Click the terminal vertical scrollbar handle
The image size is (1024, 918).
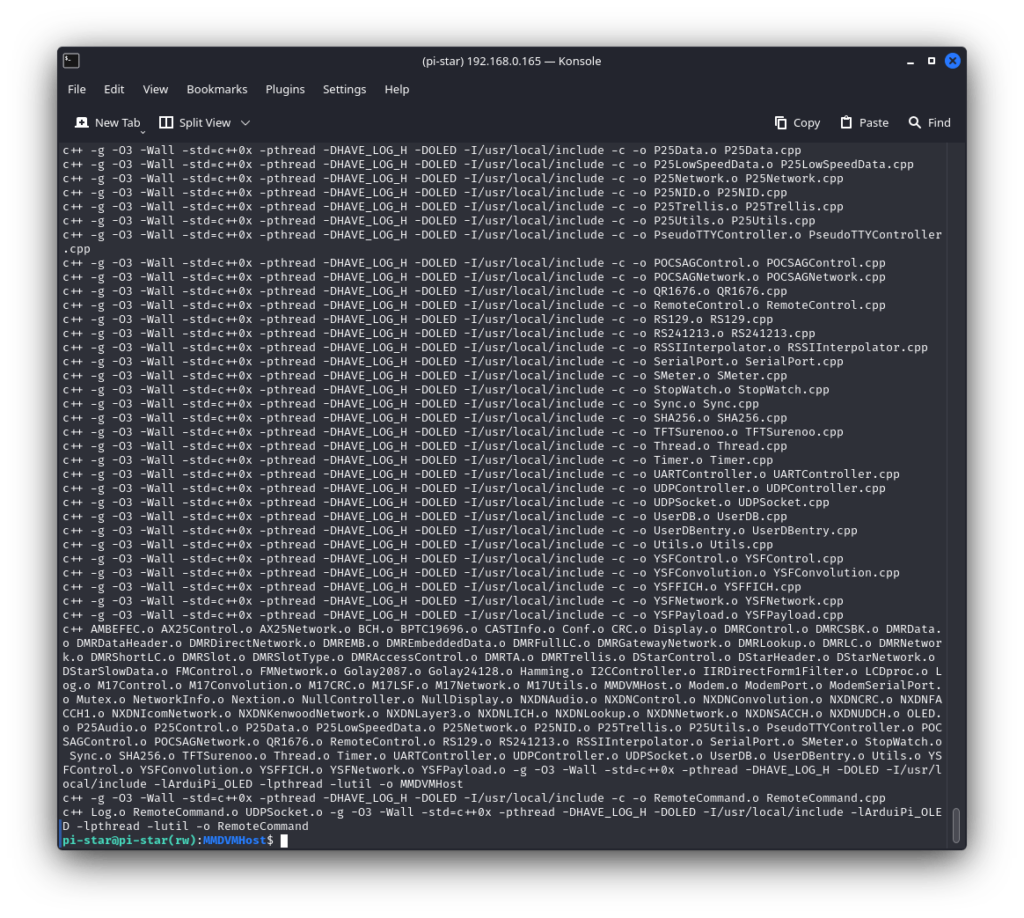click(956, 825)
